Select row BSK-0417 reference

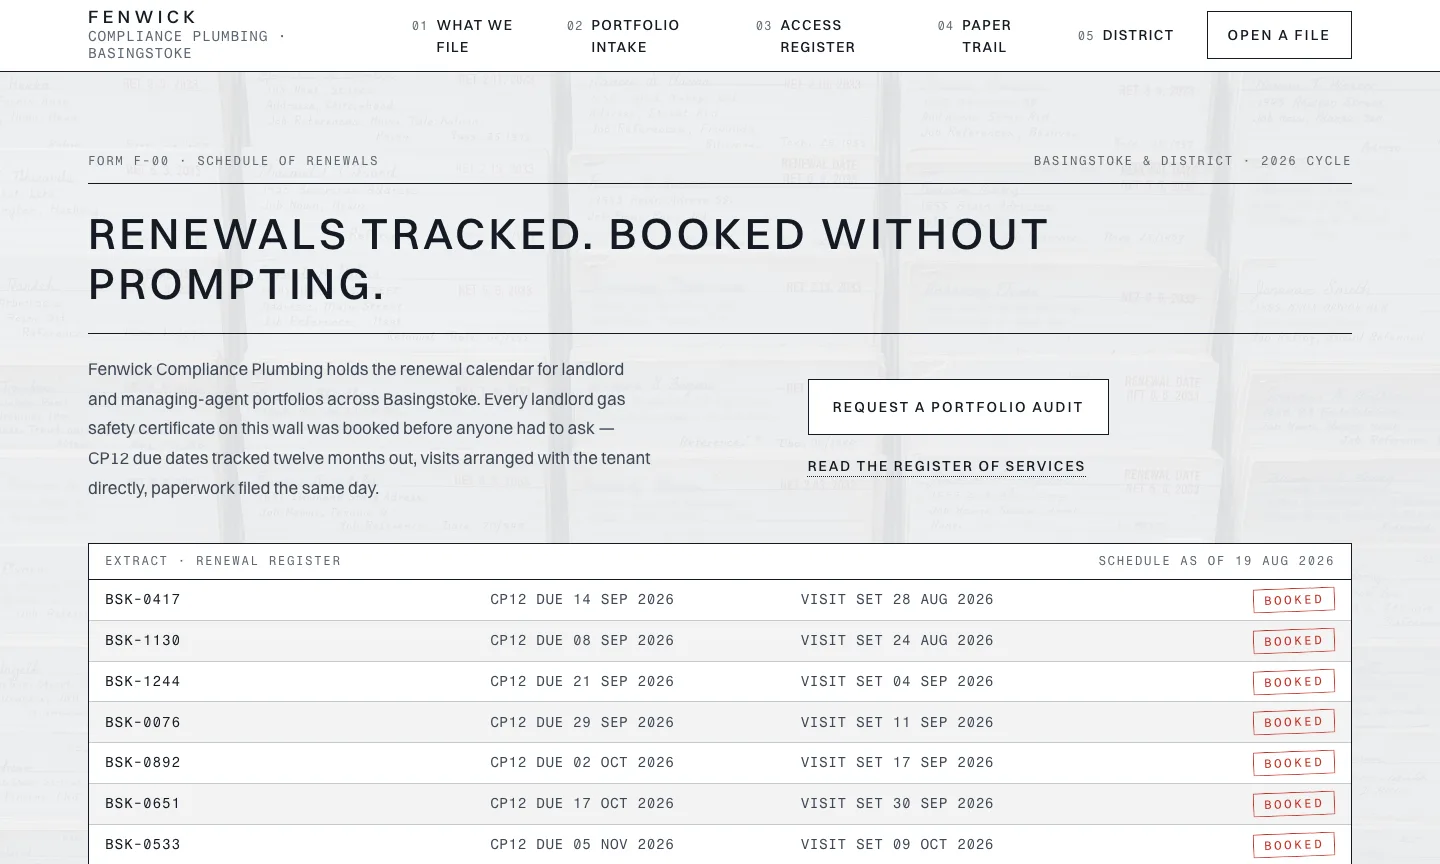143,600
